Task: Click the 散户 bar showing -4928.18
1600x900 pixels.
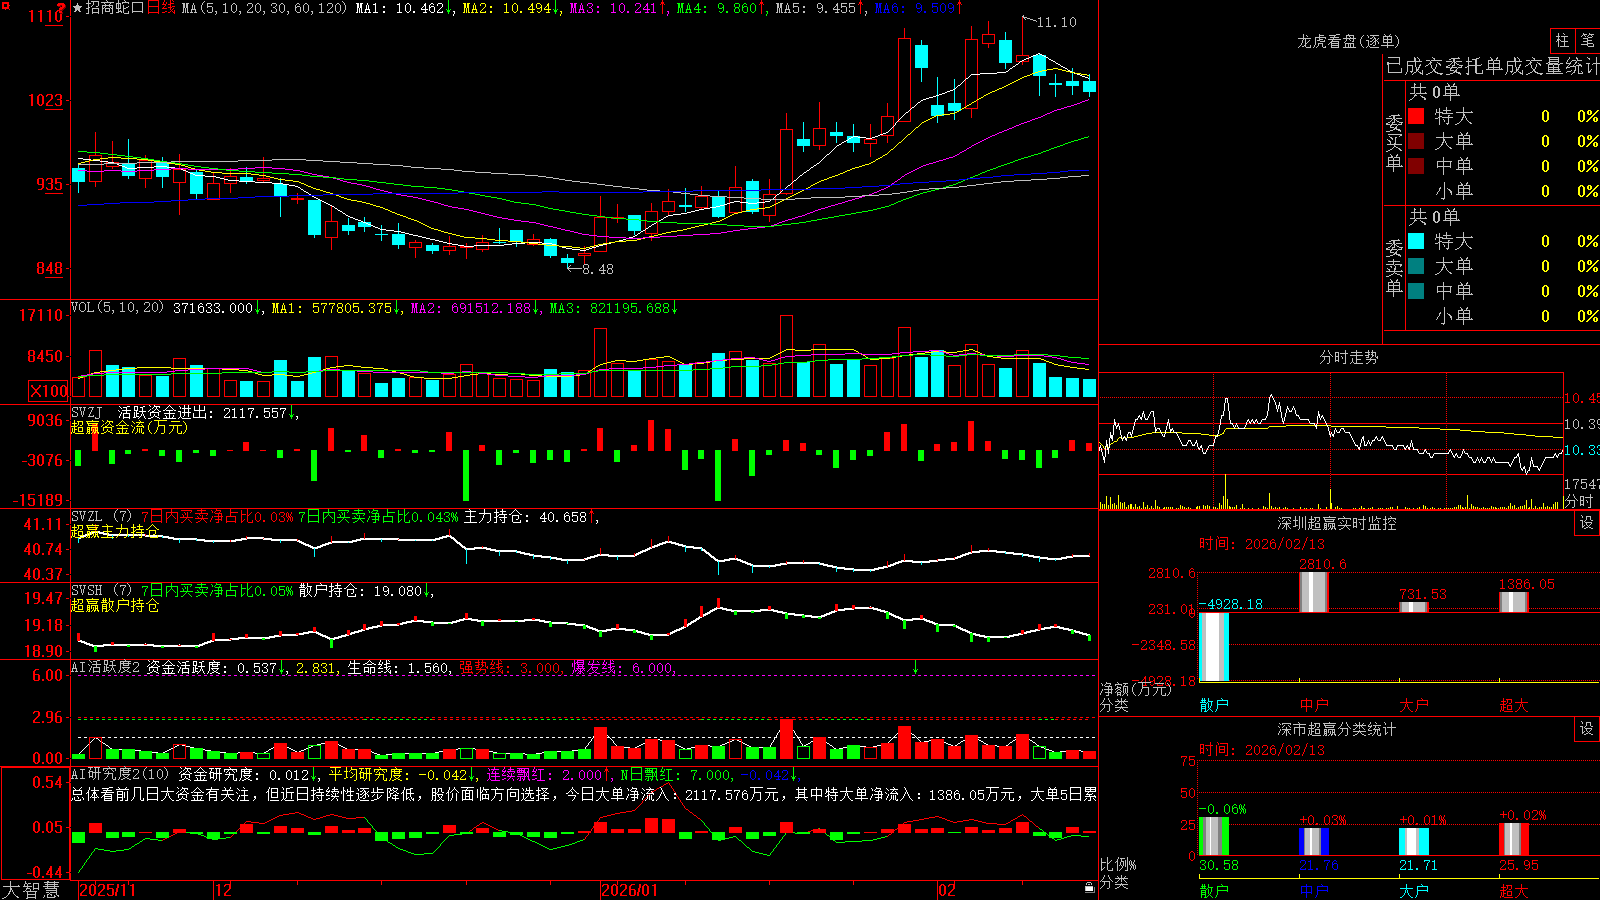Action: click(1214, 647)
